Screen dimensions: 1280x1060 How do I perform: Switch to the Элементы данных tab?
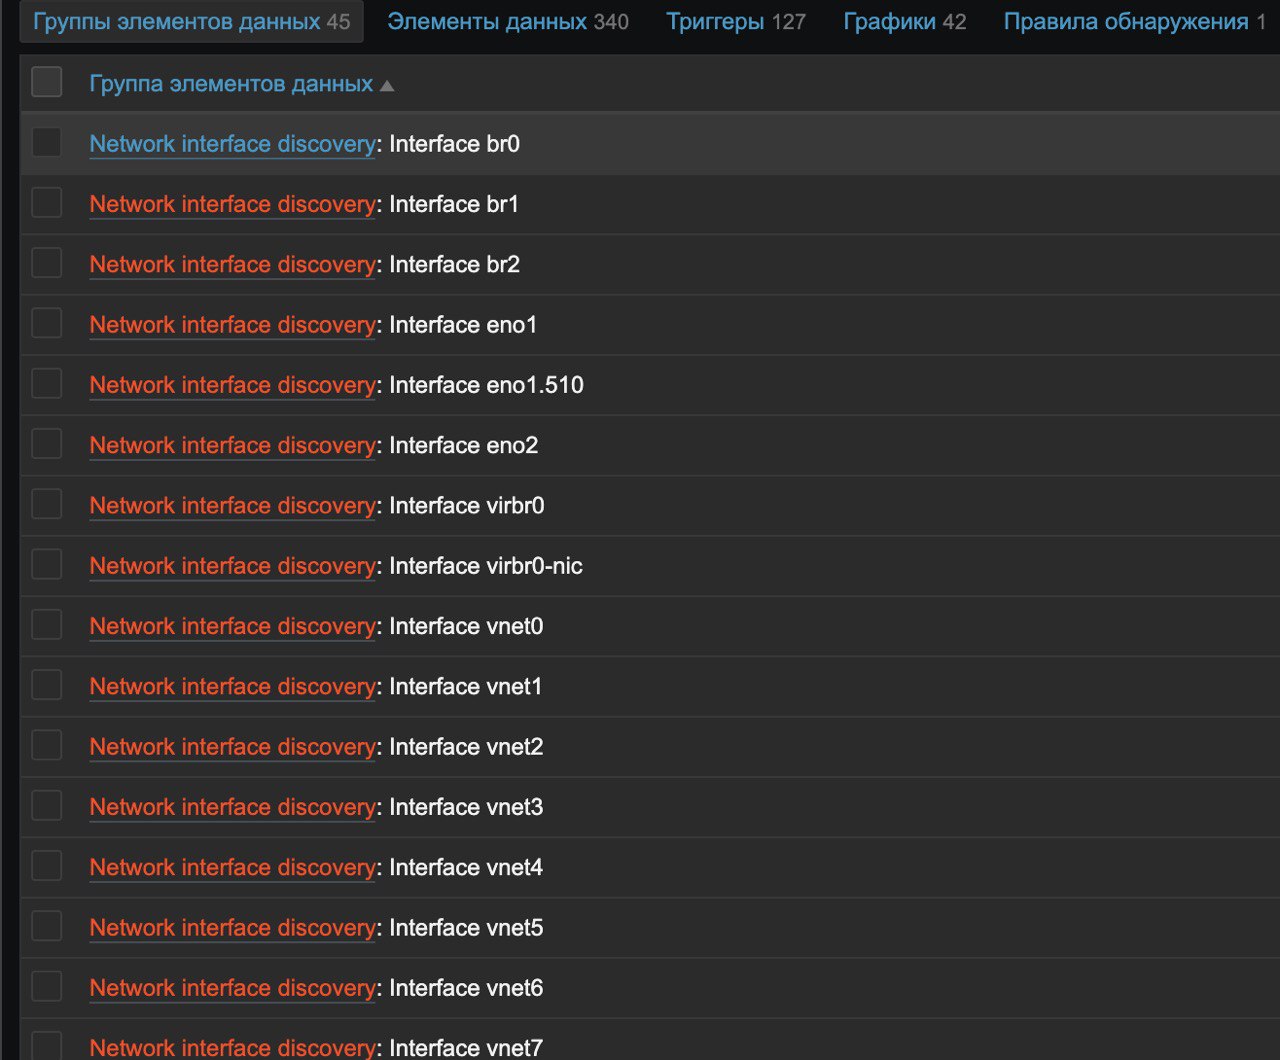pos(508,21)
